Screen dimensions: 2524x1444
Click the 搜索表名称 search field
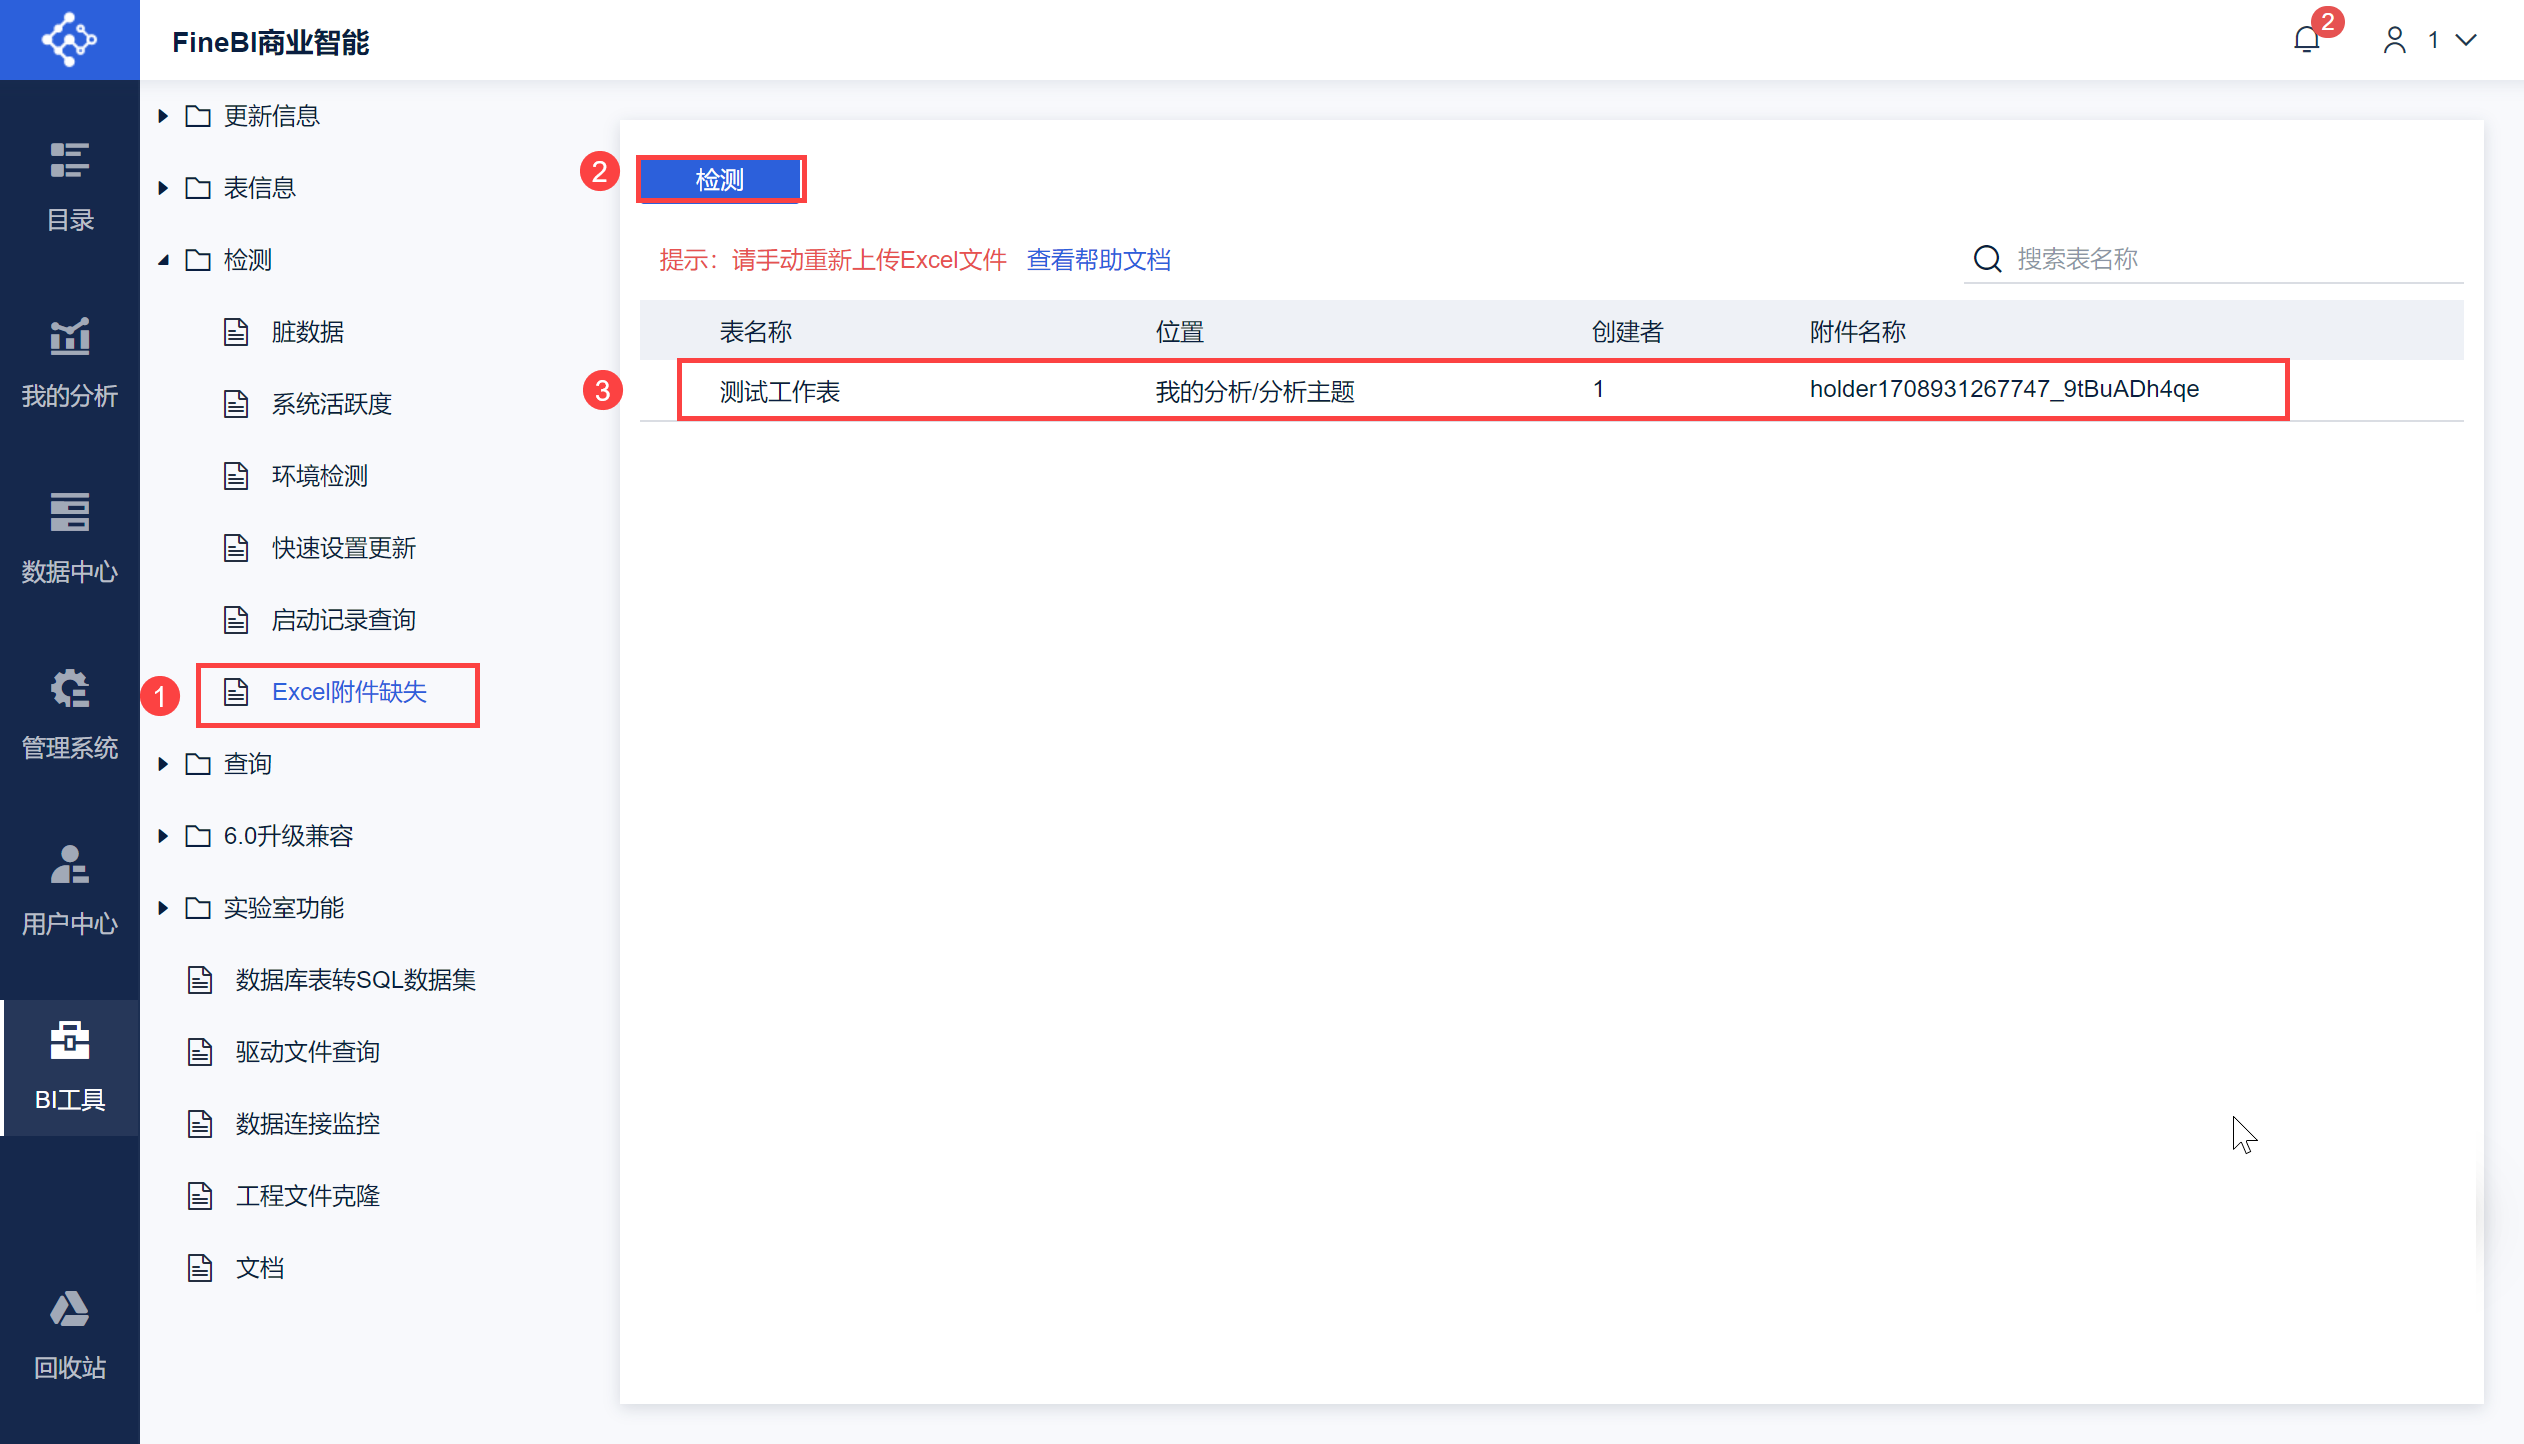click(2230, 259)
